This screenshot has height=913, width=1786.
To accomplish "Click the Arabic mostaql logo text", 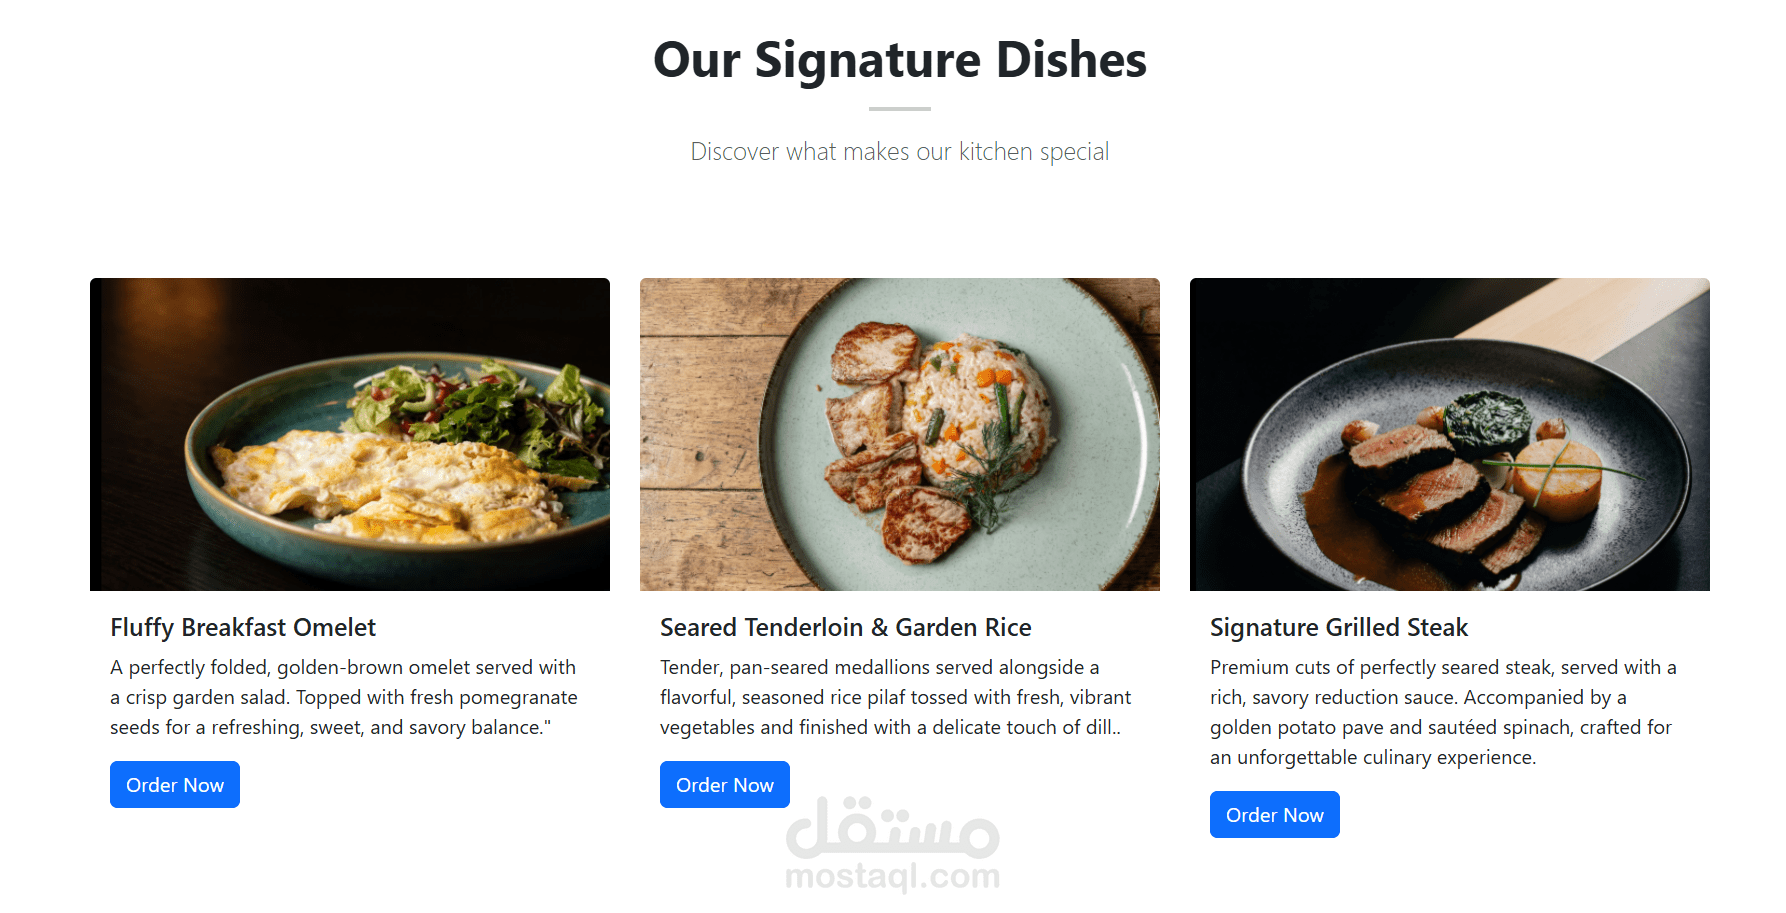I will point(893,828).
